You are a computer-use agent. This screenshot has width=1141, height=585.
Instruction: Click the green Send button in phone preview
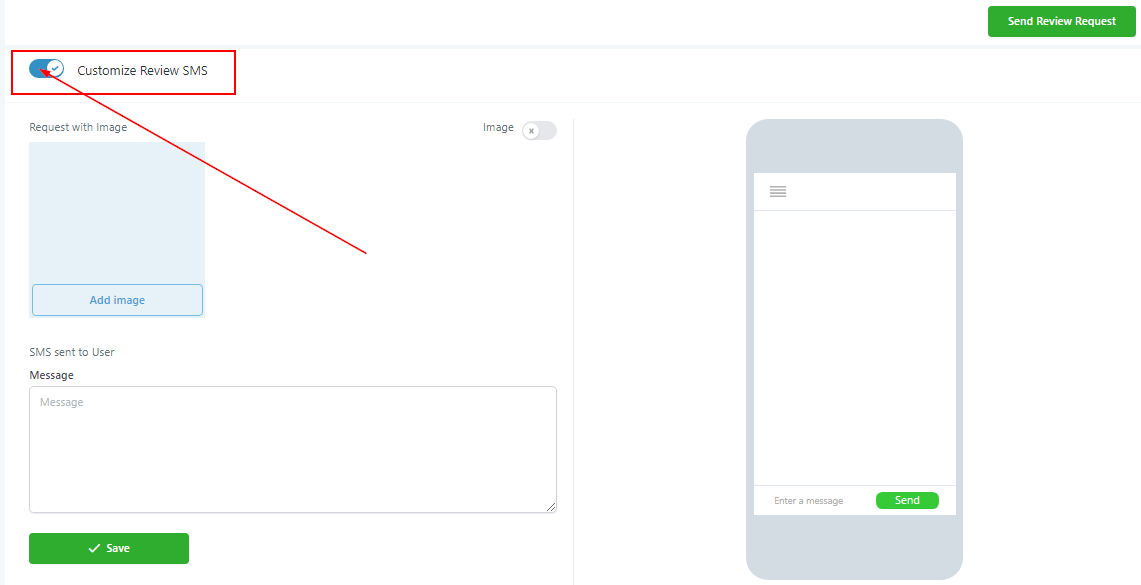click(x=907, y=501)
